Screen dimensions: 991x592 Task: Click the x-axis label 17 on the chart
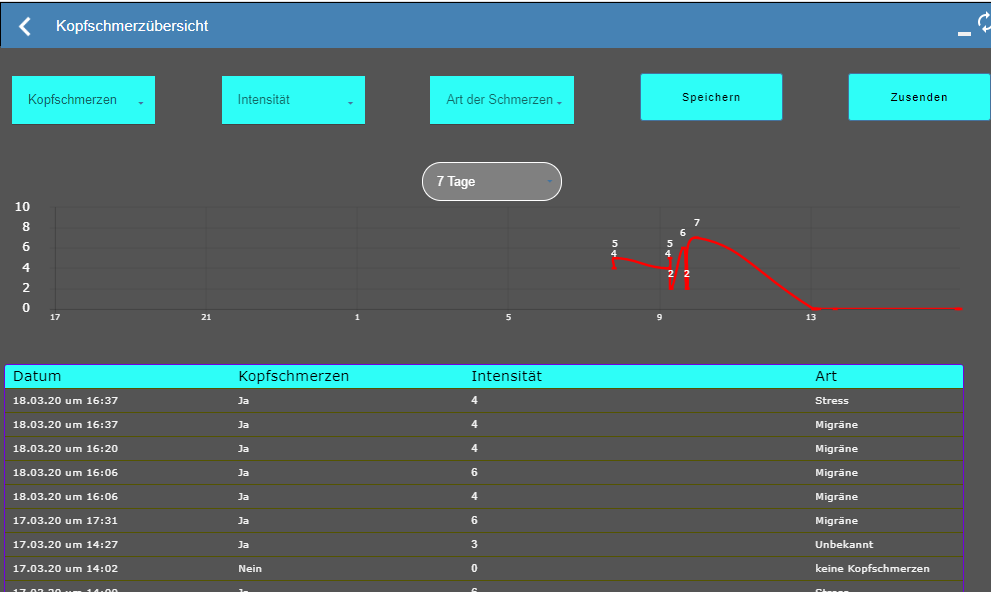[55, 317]
